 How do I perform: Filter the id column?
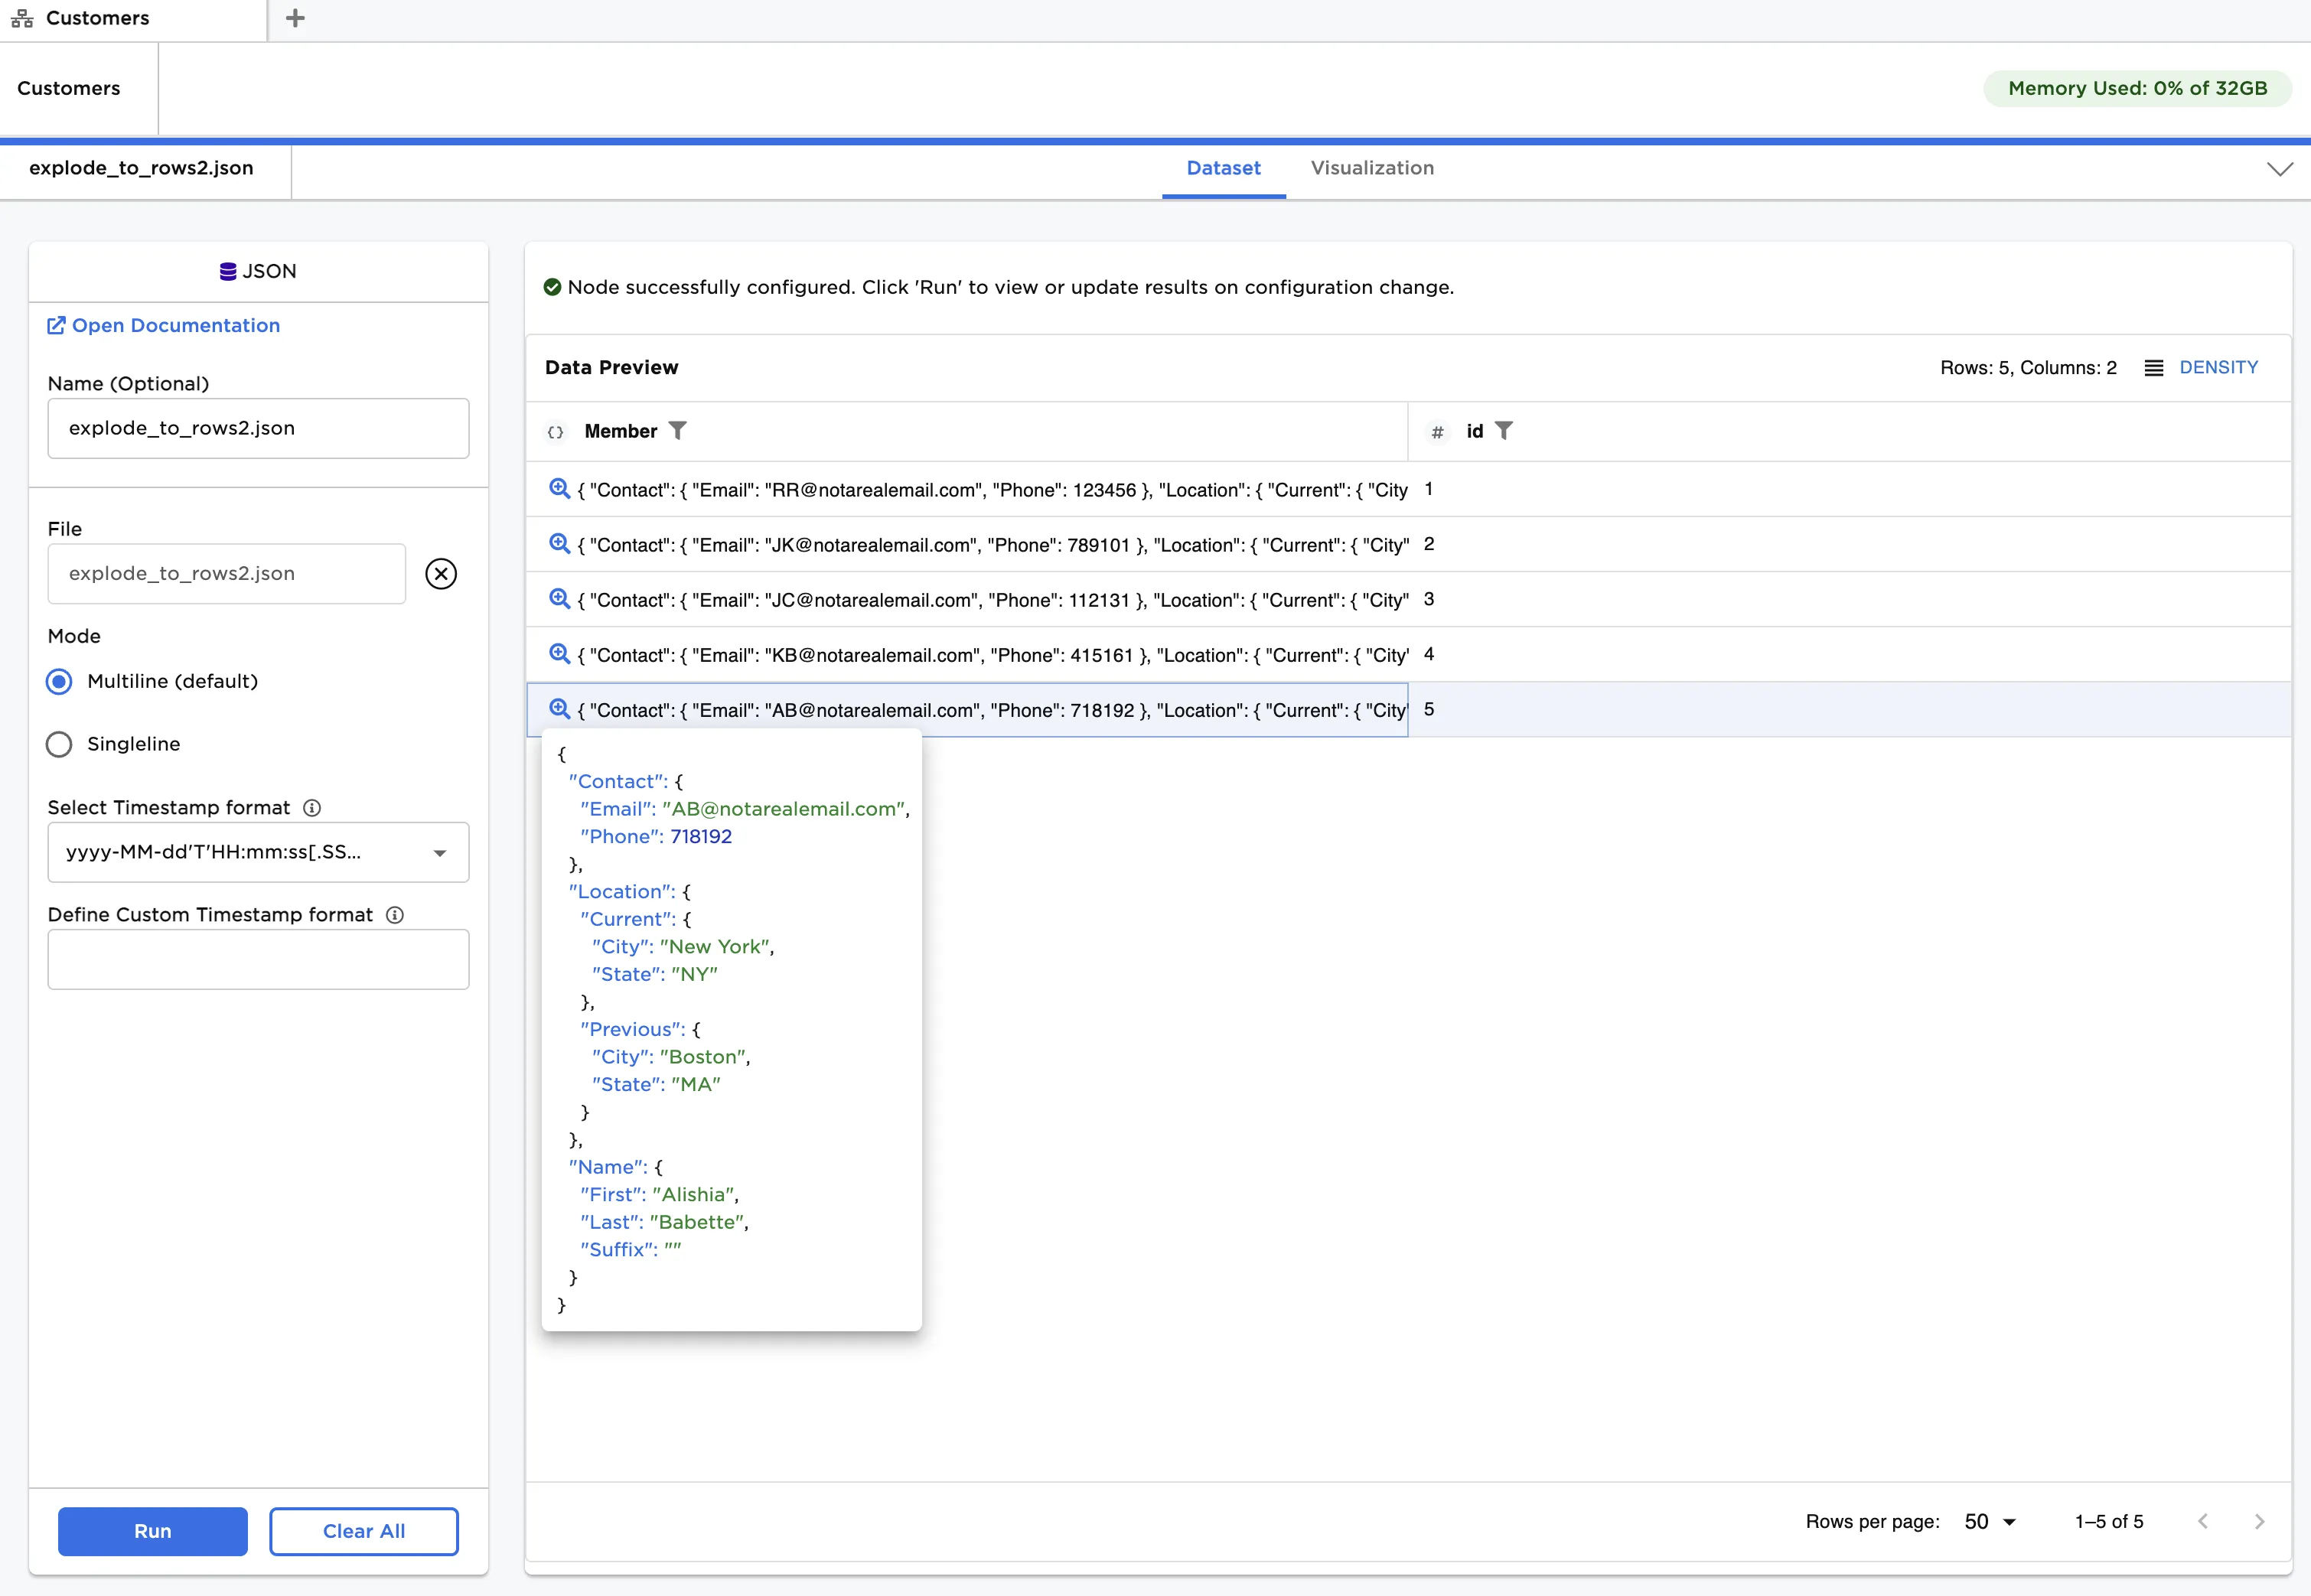click(x=1503, y=430)
